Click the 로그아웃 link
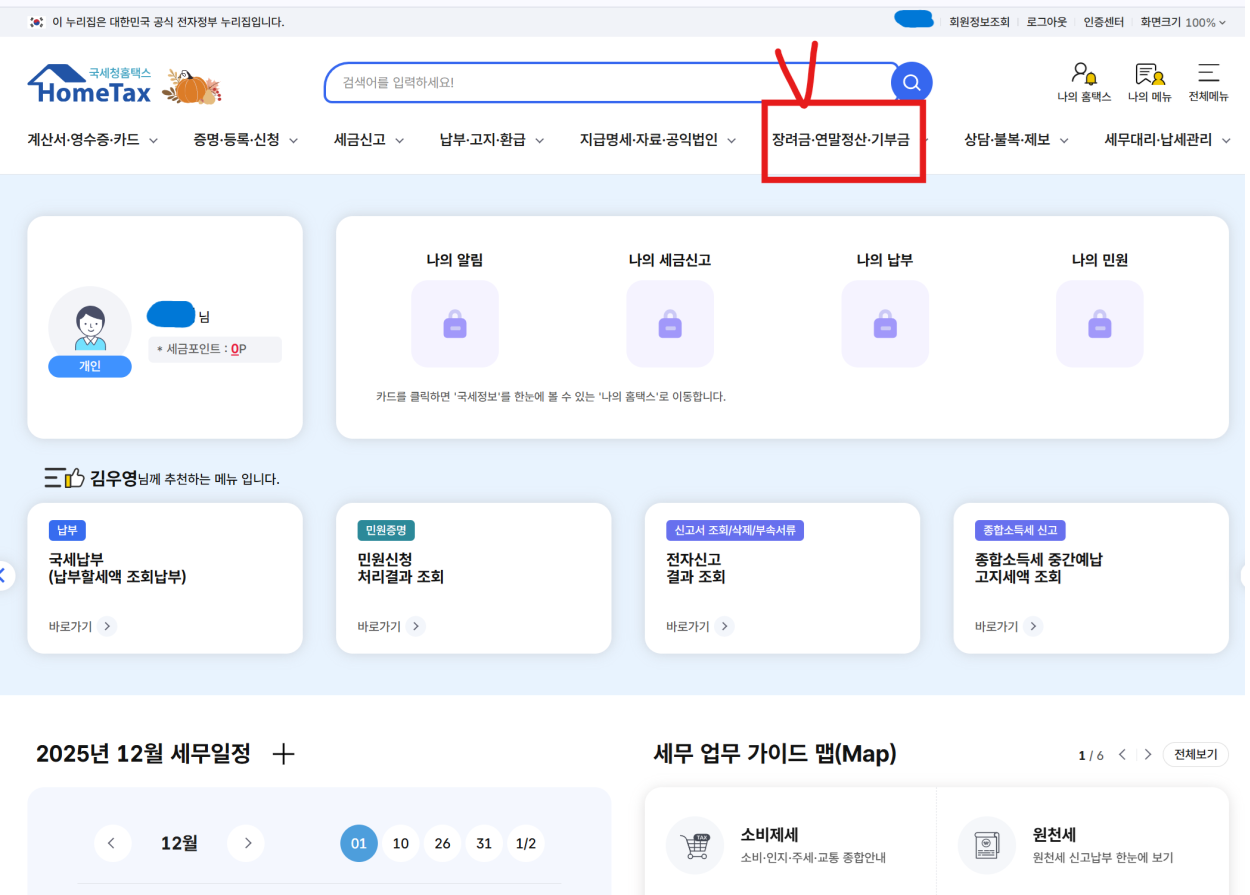 coord(1045,21)
